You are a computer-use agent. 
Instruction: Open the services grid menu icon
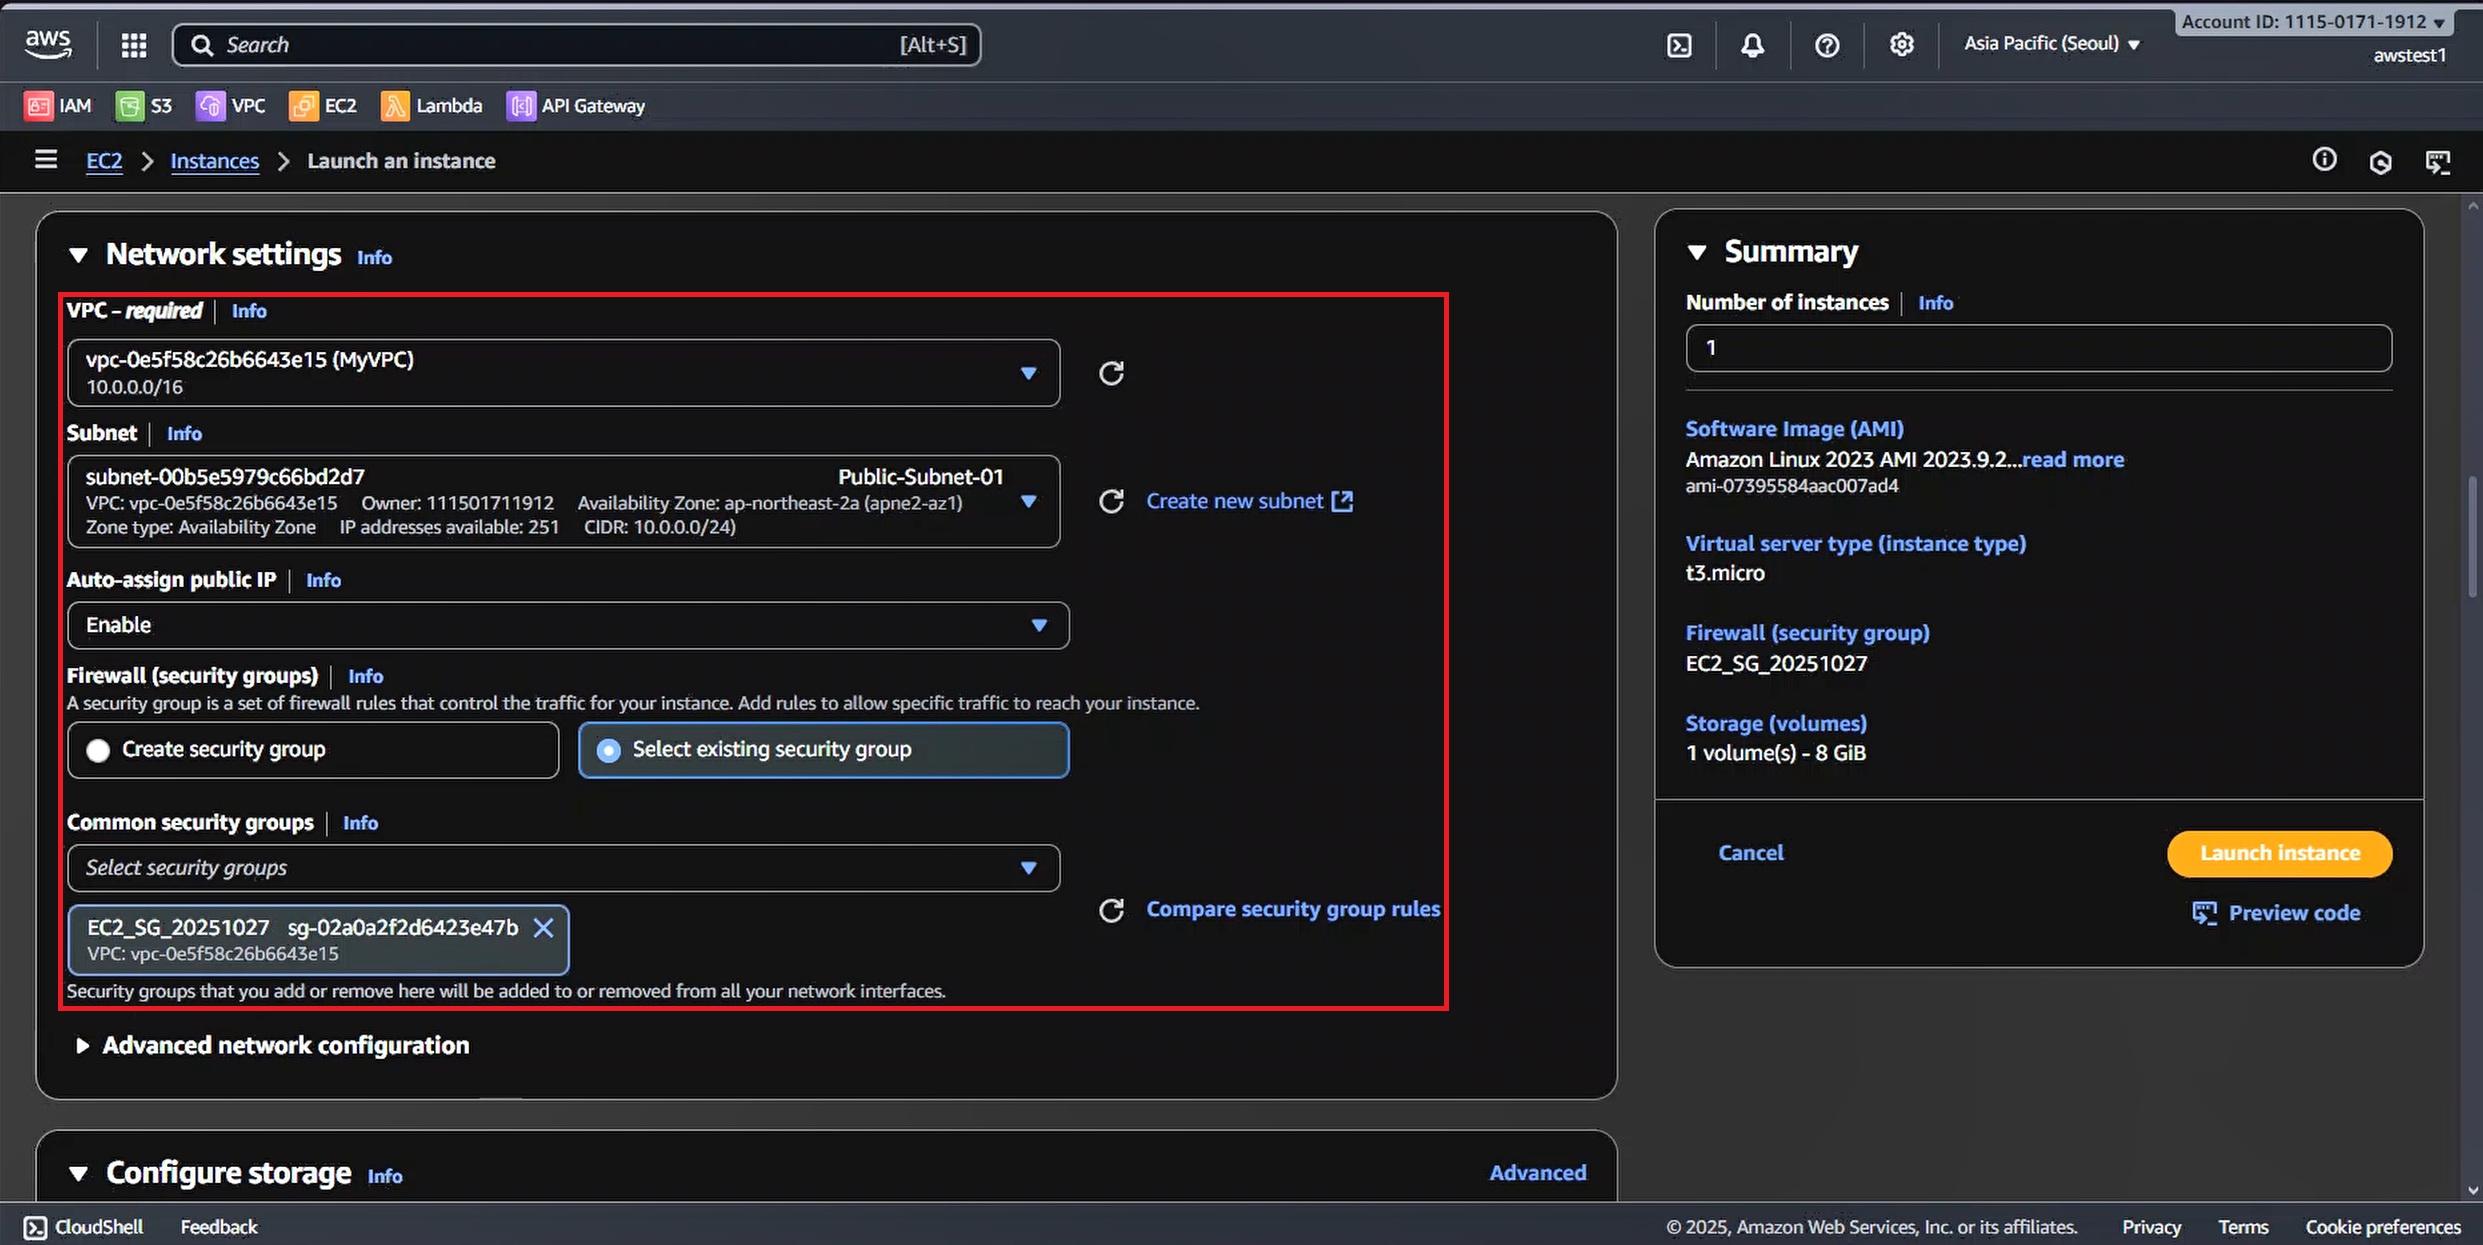[134, 45]
